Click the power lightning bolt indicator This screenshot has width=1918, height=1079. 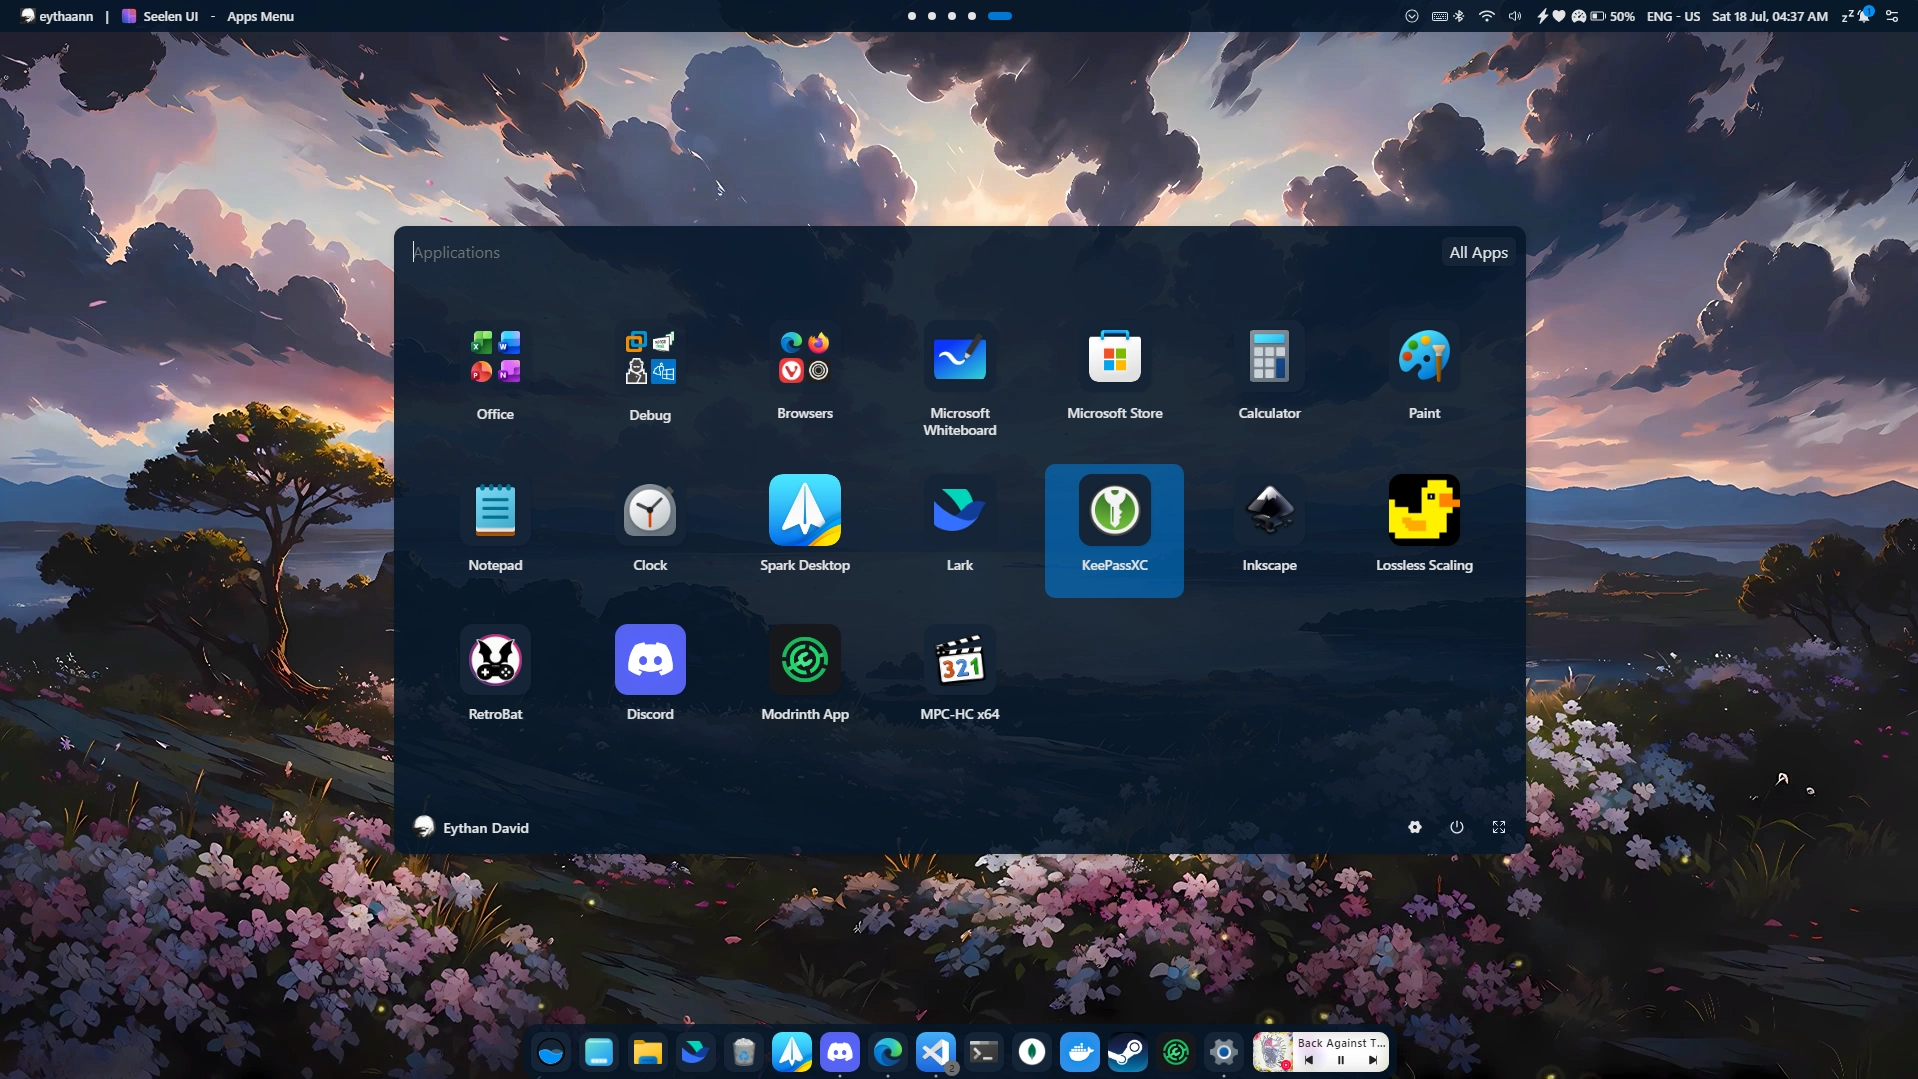pyautogui.click(x=1542, y=16)
